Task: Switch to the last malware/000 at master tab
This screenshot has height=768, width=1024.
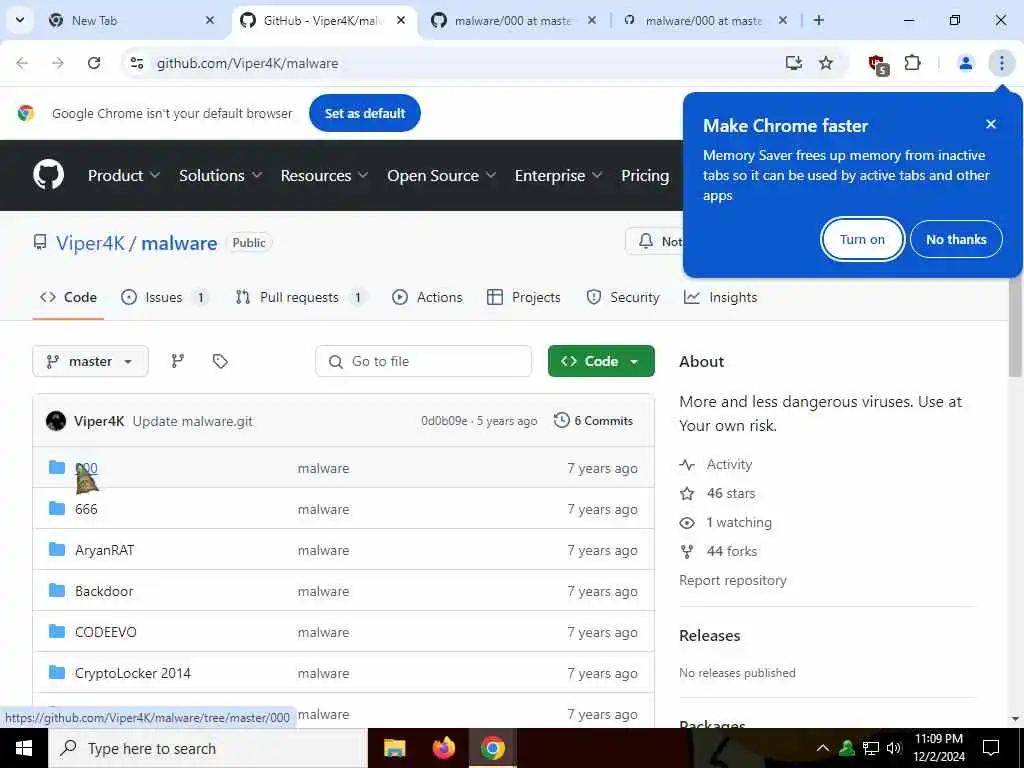Action: (705, 20)
